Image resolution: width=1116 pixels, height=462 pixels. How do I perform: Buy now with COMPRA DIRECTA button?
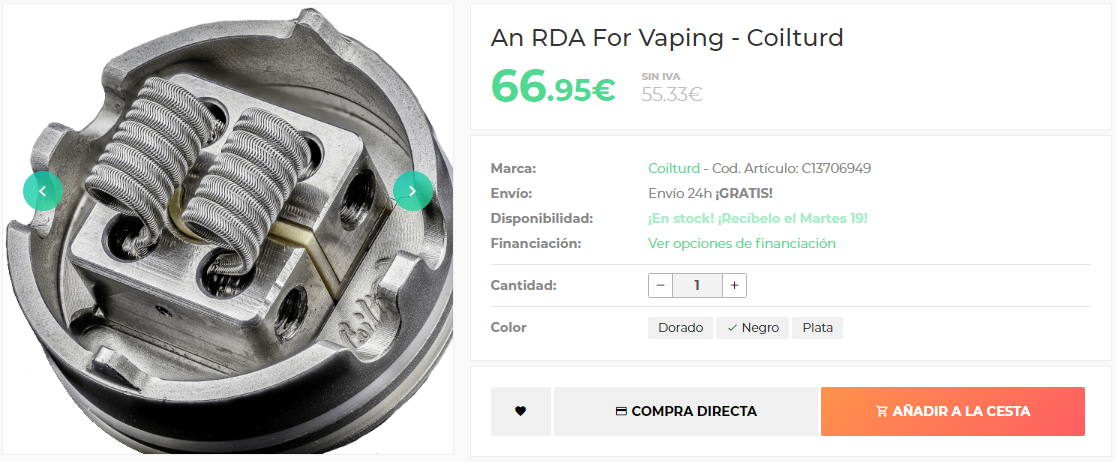click(685, 411)
